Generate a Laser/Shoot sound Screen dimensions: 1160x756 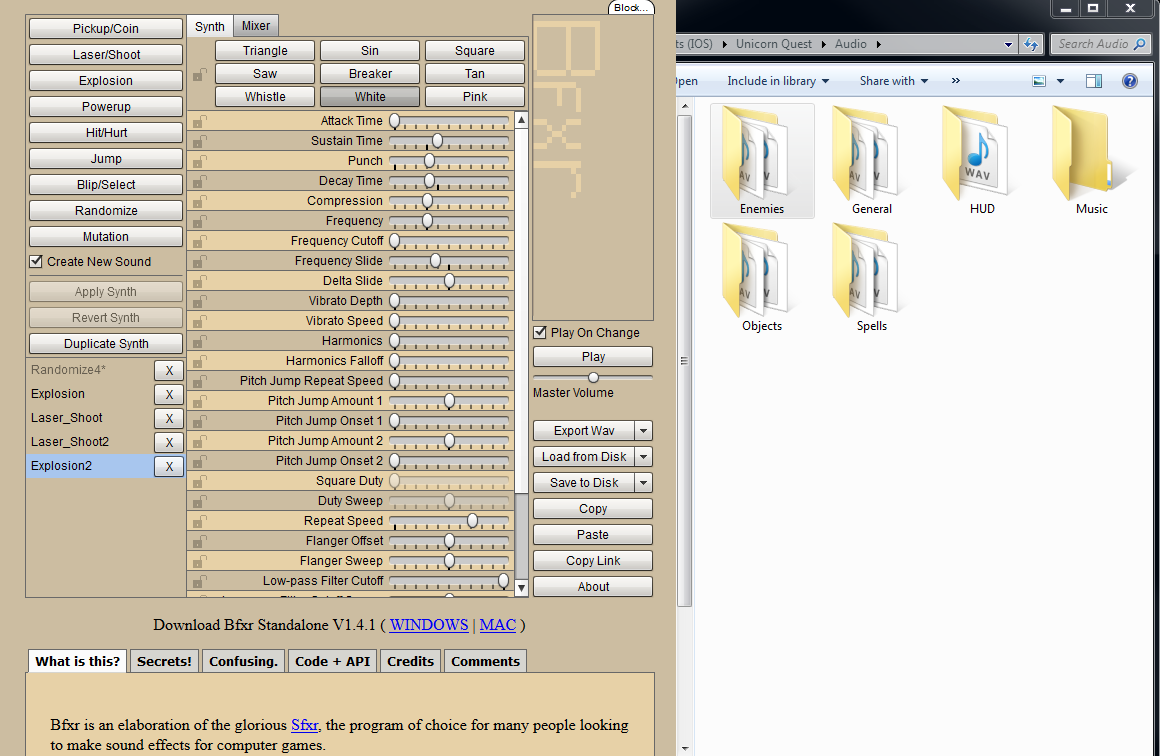[106, 54]
